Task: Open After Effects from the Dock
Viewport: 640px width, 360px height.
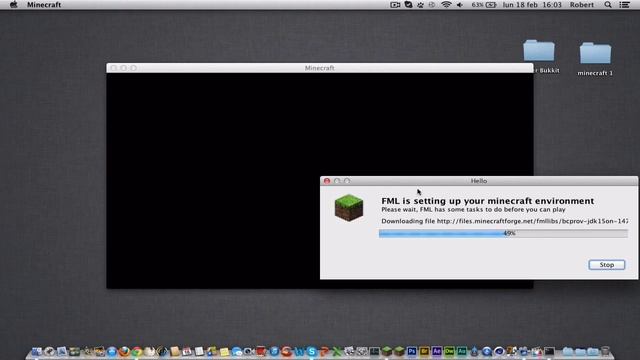Action: click(437, 351)
